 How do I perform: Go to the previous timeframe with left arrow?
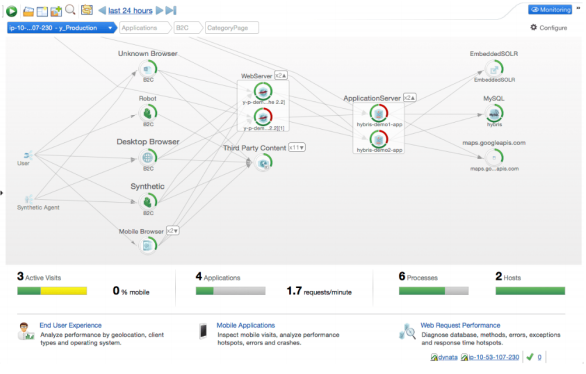[102, 10]
